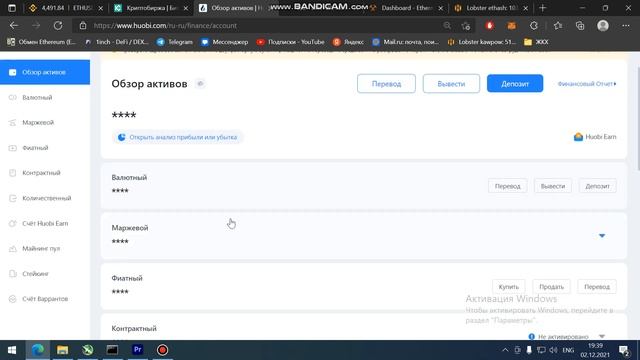
Task: Open the Edge browser taskbar icon
Action: (x=38, y=350)
